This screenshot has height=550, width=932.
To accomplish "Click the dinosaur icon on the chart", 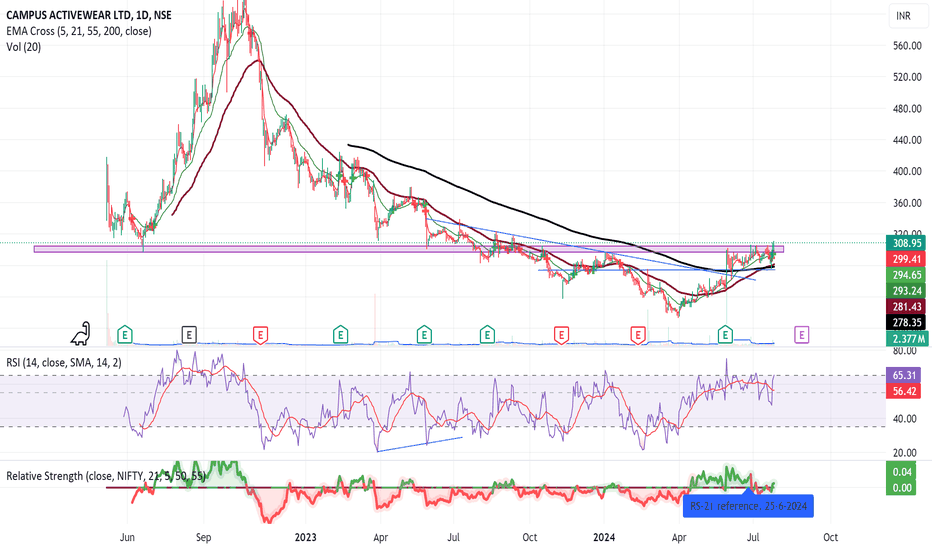I will [x=80, y=334].
